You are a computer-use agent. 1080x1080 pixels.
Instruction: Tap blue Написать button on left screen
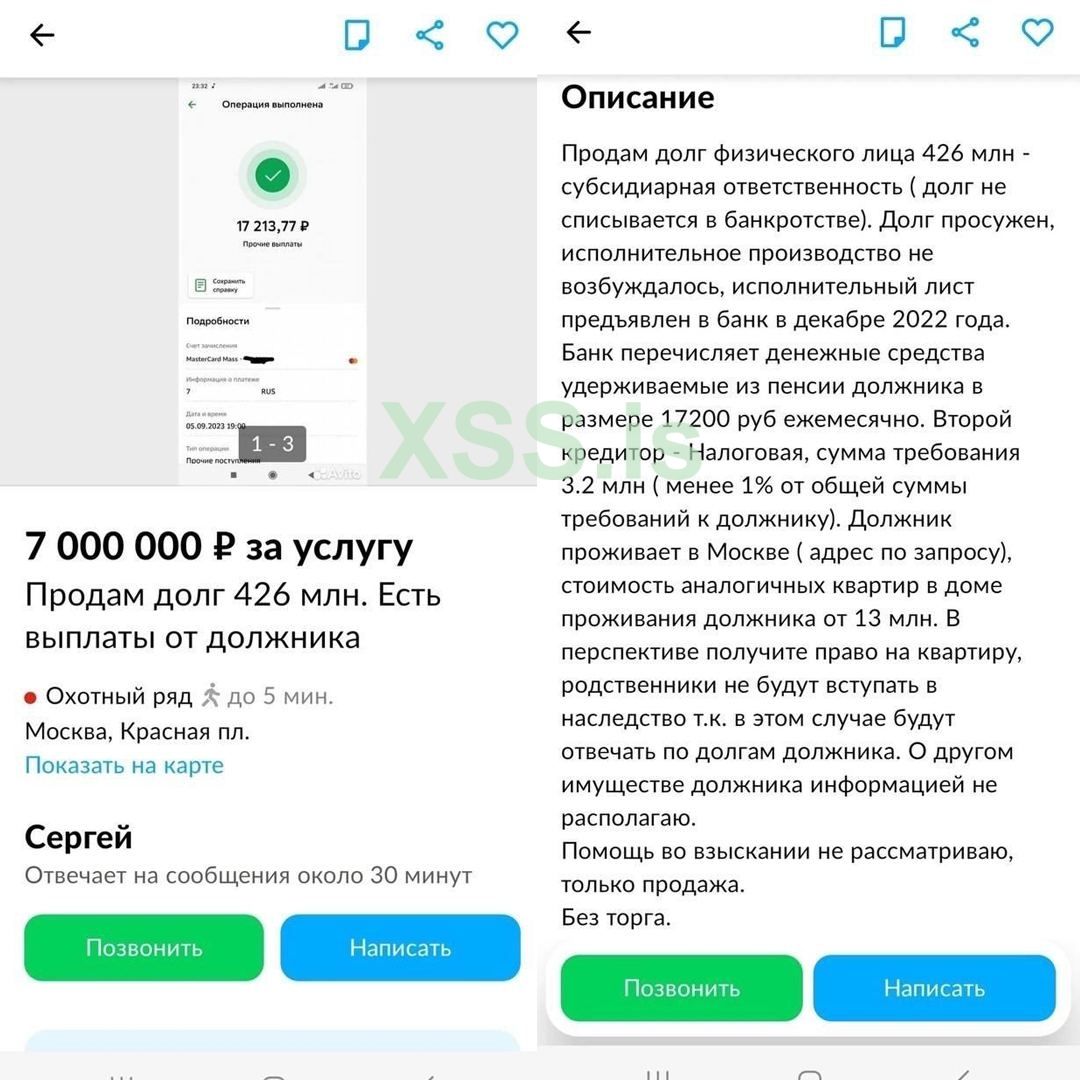click(400, 948)
